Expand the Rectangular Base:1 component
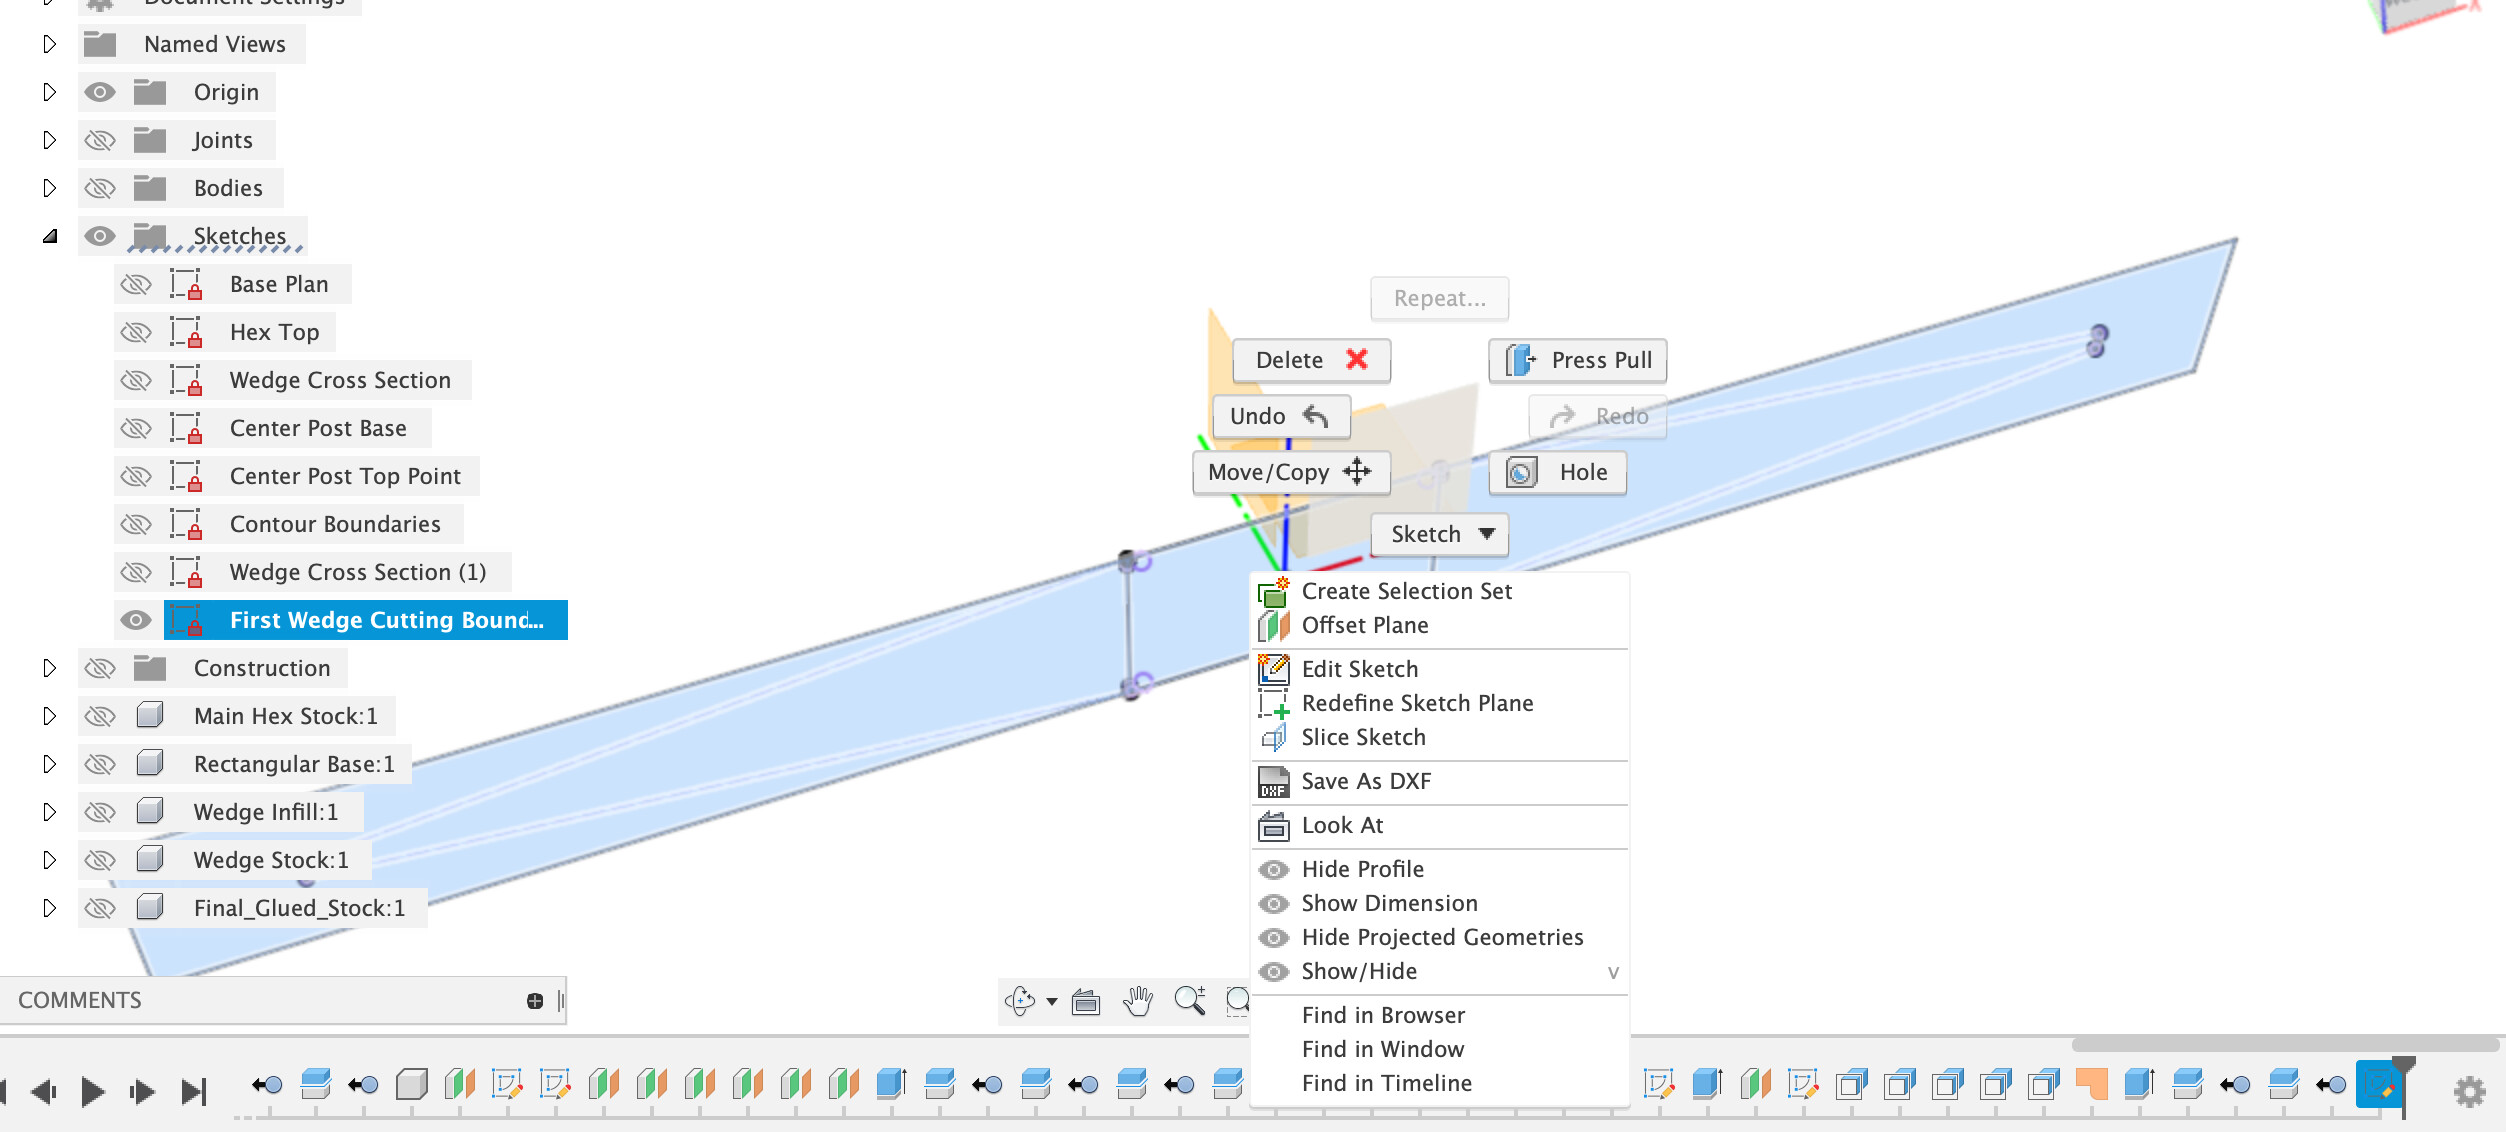Screen dimensions: 2506x1132 coord(49,764)
